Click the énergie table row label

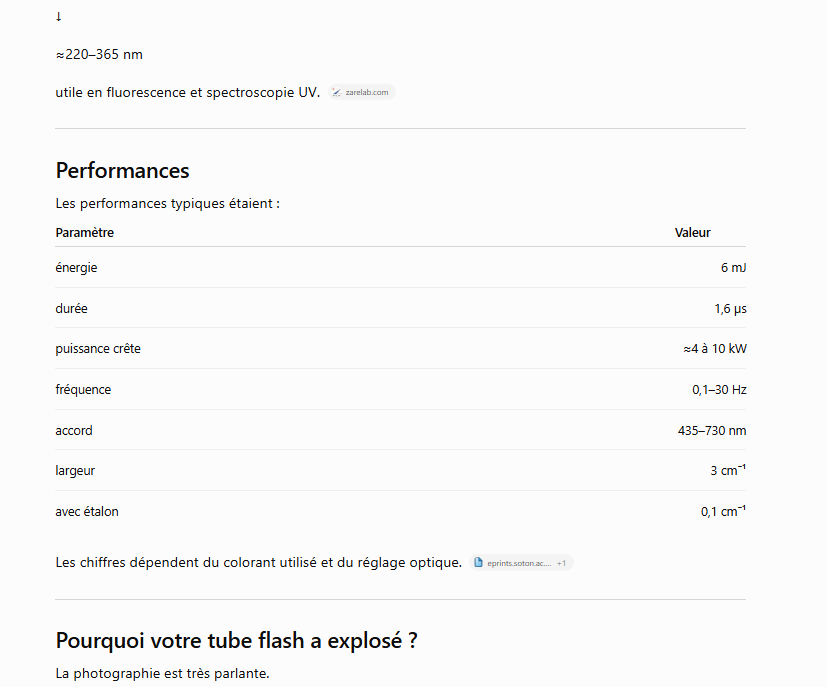click(x=76, y=268)
